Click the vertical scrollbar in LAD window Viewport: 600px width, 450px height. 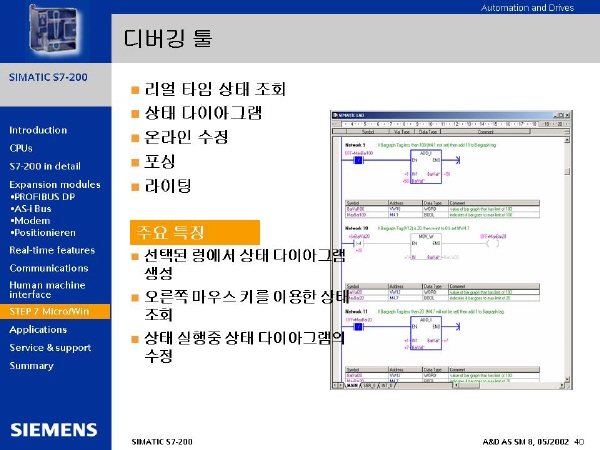click(x=567, y=259)
